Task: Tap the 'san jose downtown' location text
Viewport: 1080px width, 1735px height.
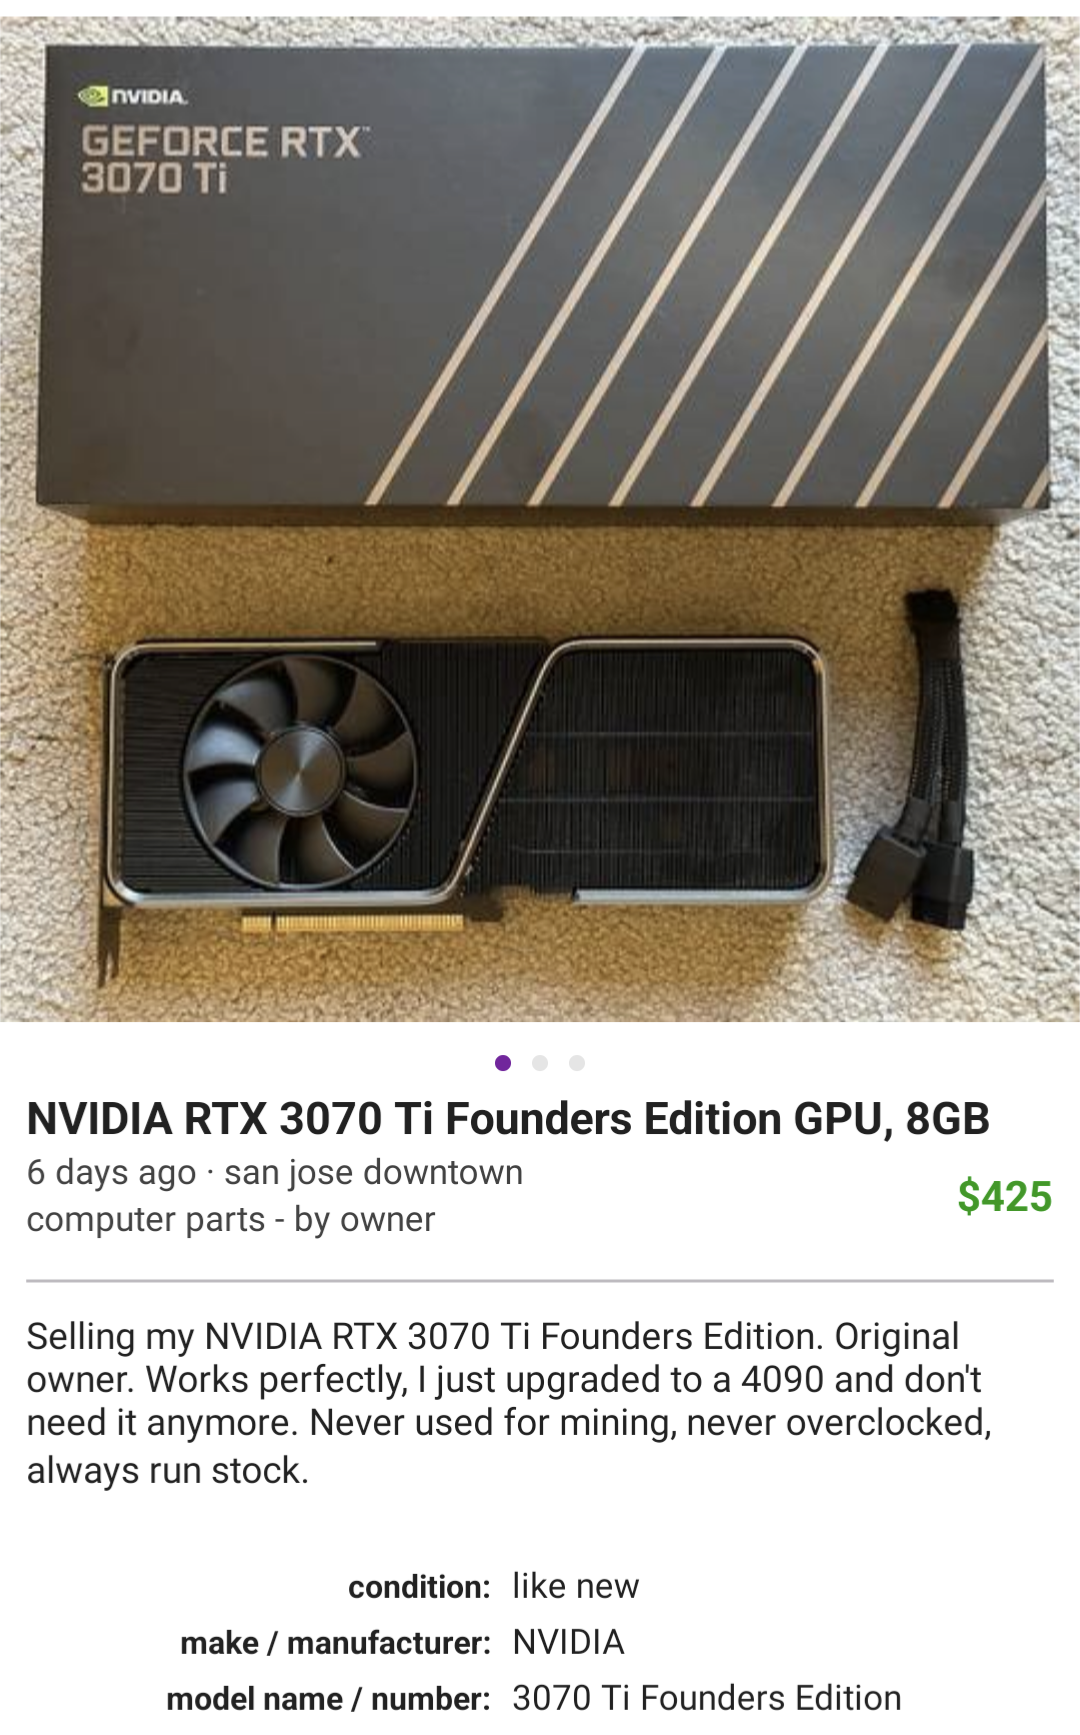Action: point(373,1172)
